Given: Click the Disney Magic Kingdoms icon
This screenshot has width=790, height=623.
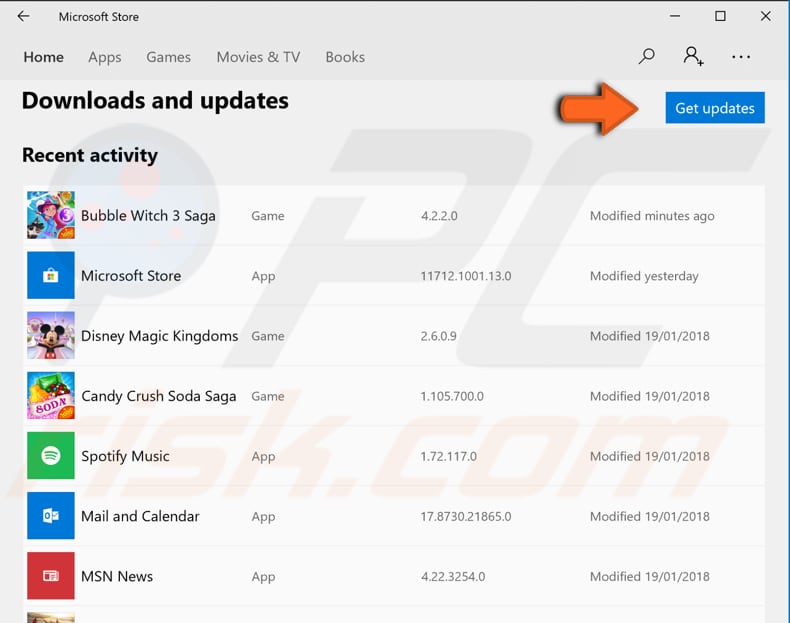Looking at the screenshot, I should click(x=51, y=335).
